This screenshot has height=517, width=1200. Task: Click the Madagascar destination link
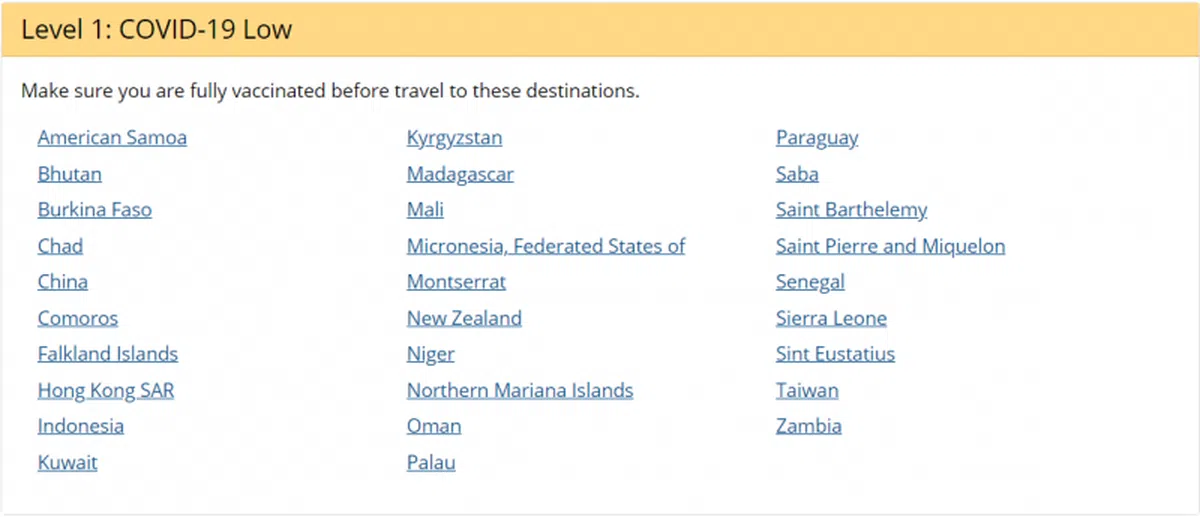click(460, 174)
